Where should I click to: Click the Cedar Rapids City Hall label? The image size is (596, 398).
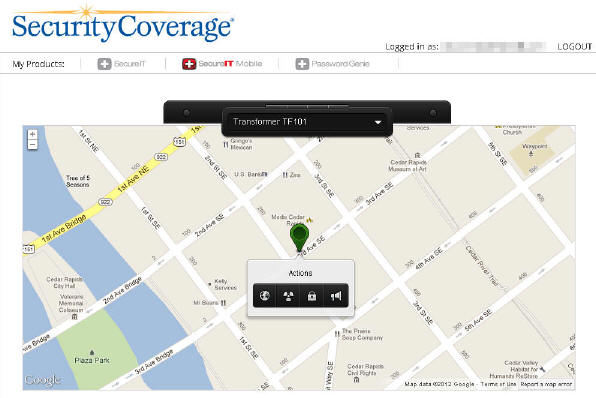point(64,282)
